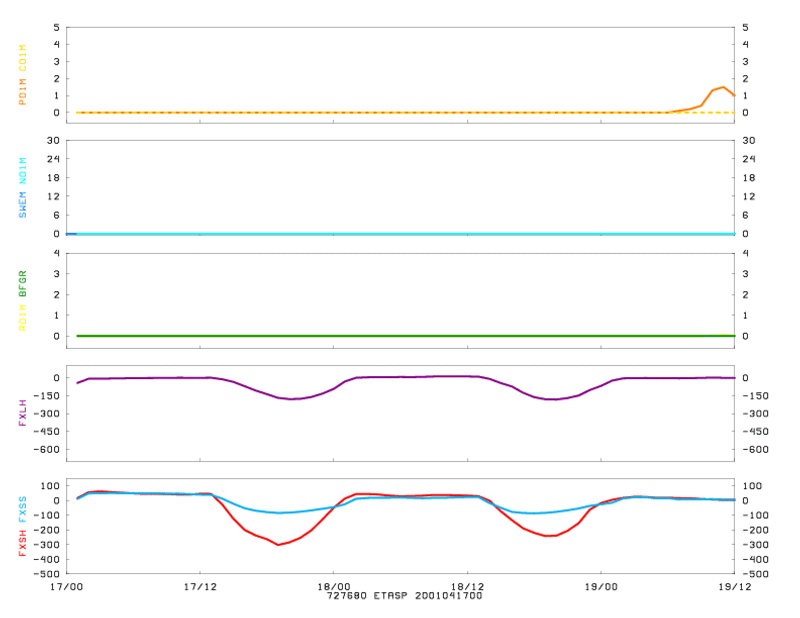Click the red FXSH axis label
The width and height of the screenshot is (800, 618).
click(x=22, y=543)
